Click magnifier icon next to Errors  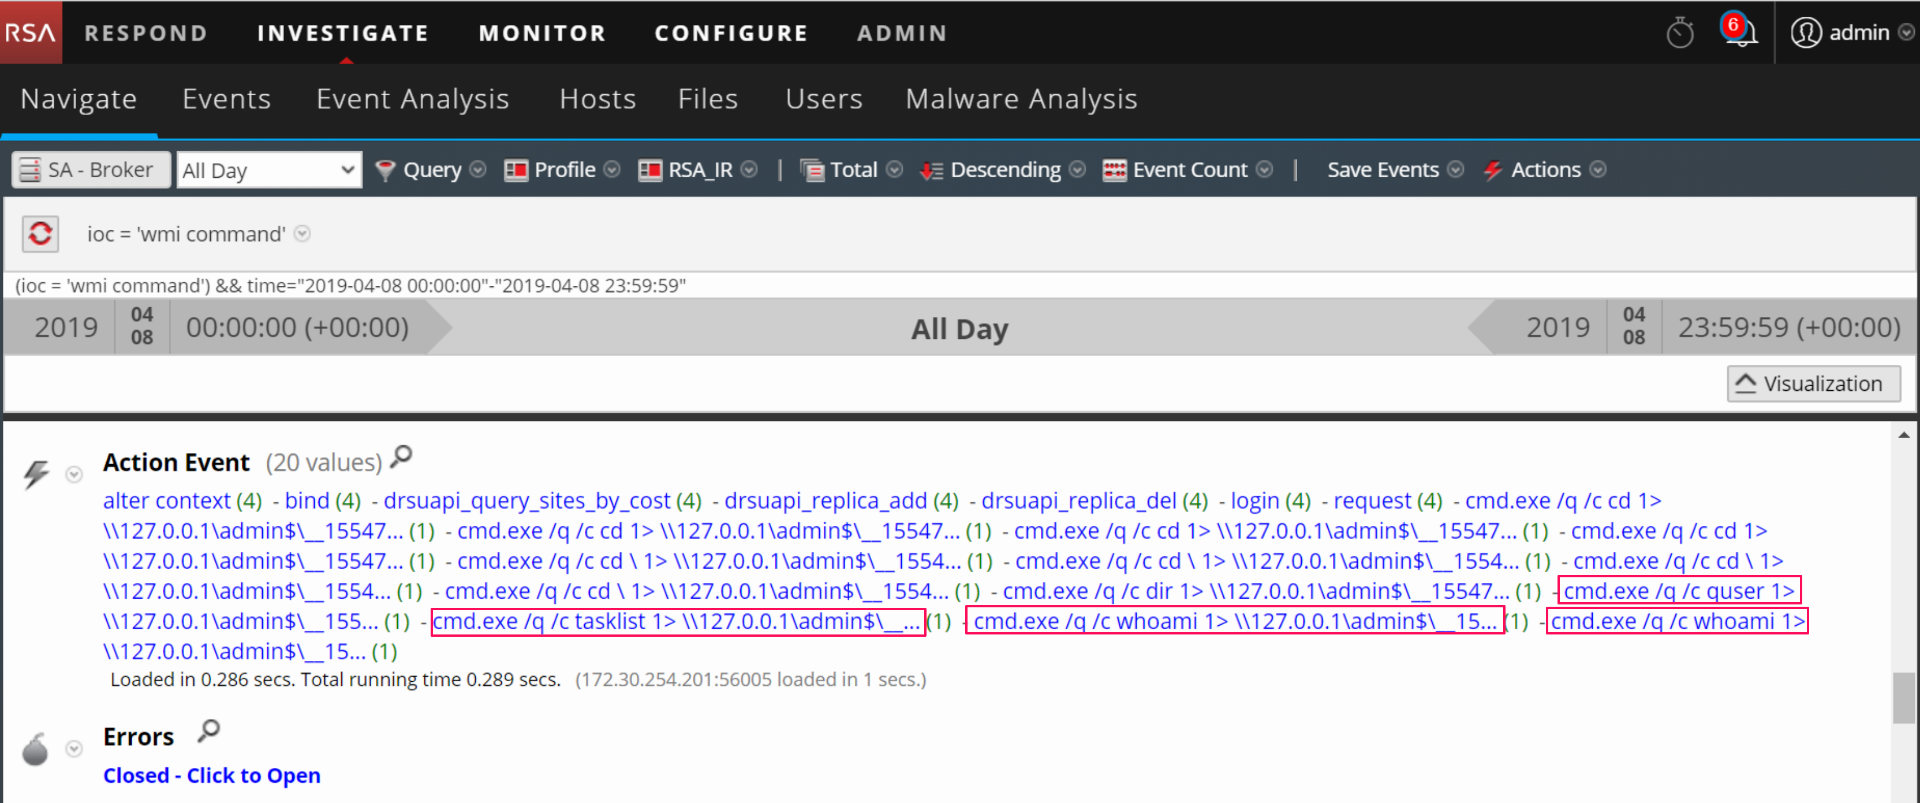click(208, 731)
